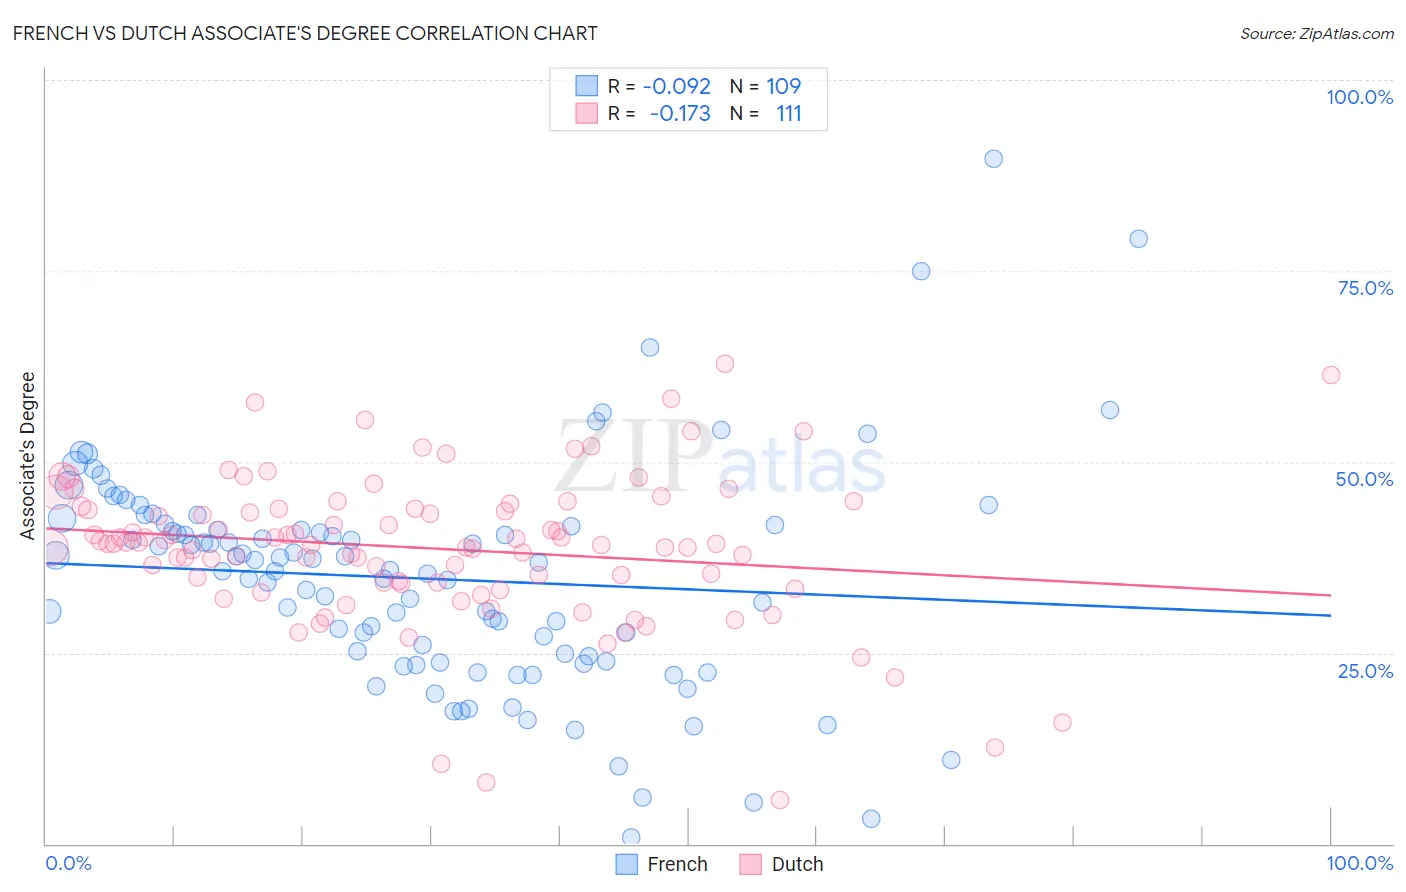Click the 50.0% y-axis tick label
The image size is (1406, 892).
(x=1364, y=479)
